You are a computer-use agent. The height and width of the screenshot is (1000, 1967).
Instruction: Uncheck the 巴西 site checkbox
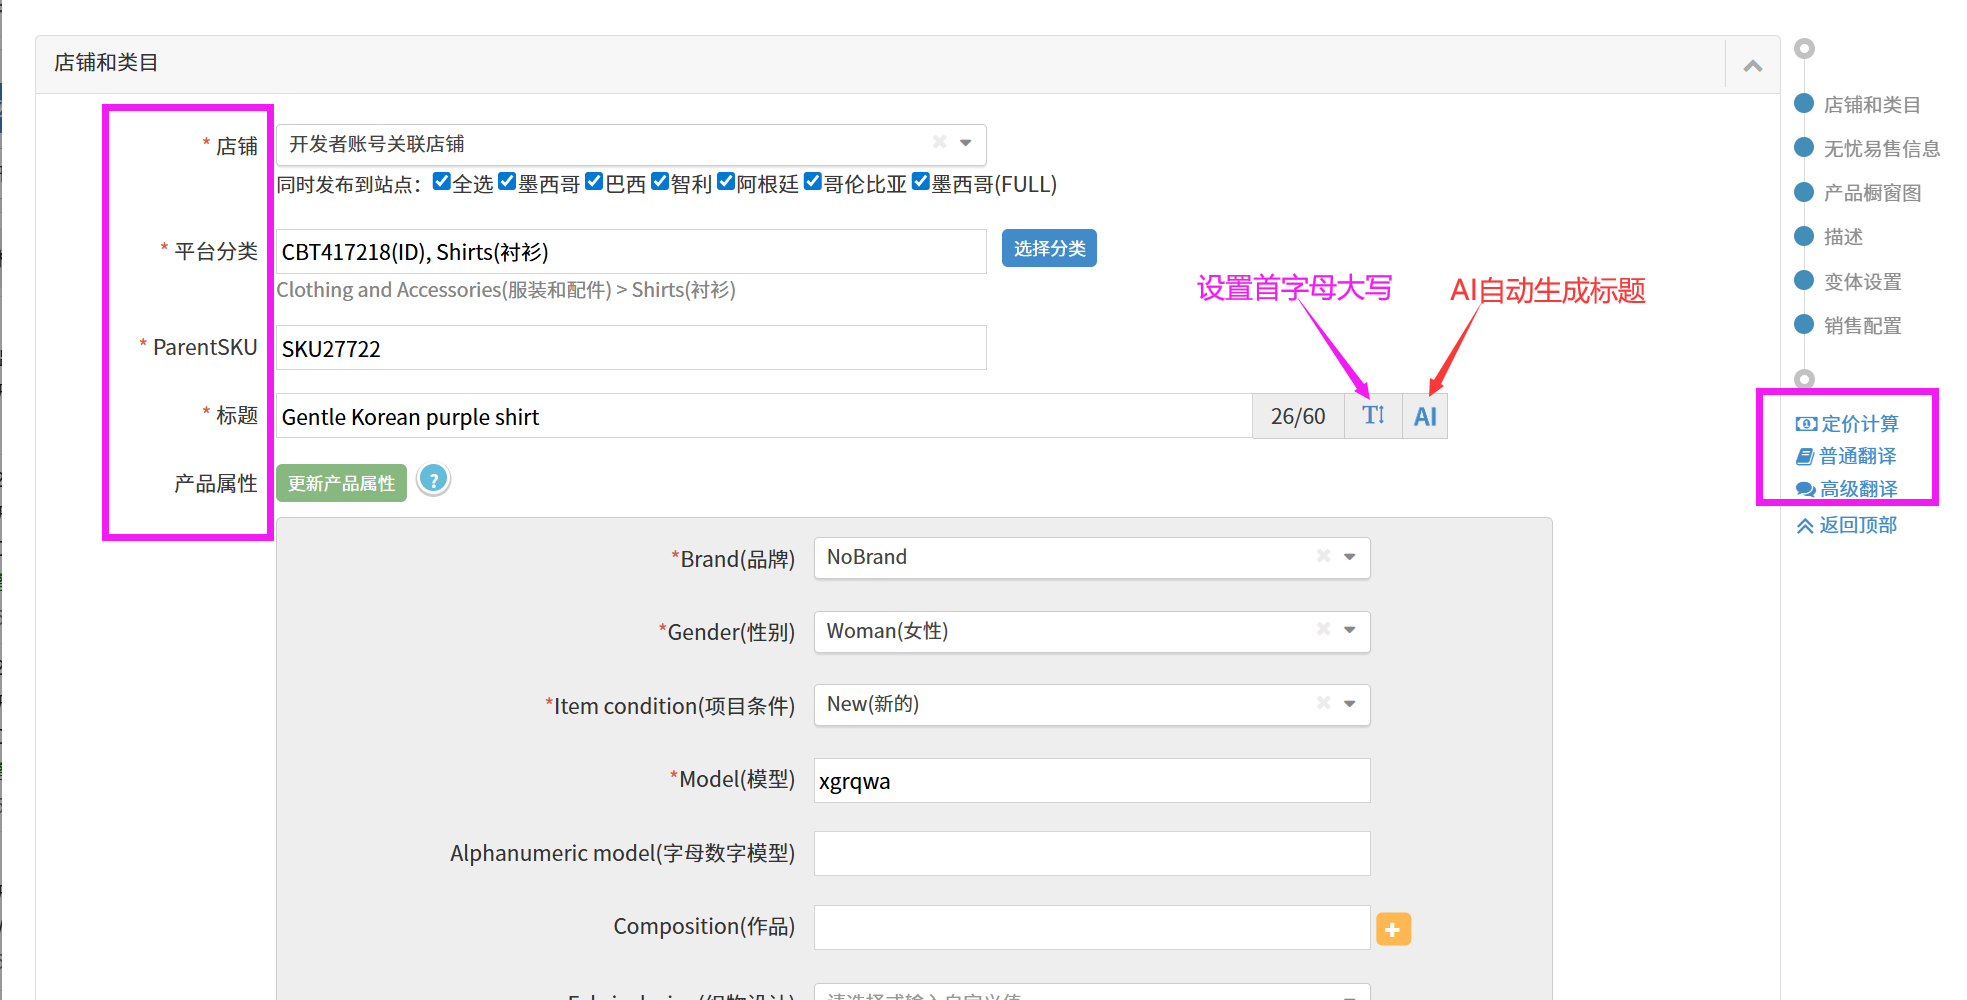pos(594,181)
